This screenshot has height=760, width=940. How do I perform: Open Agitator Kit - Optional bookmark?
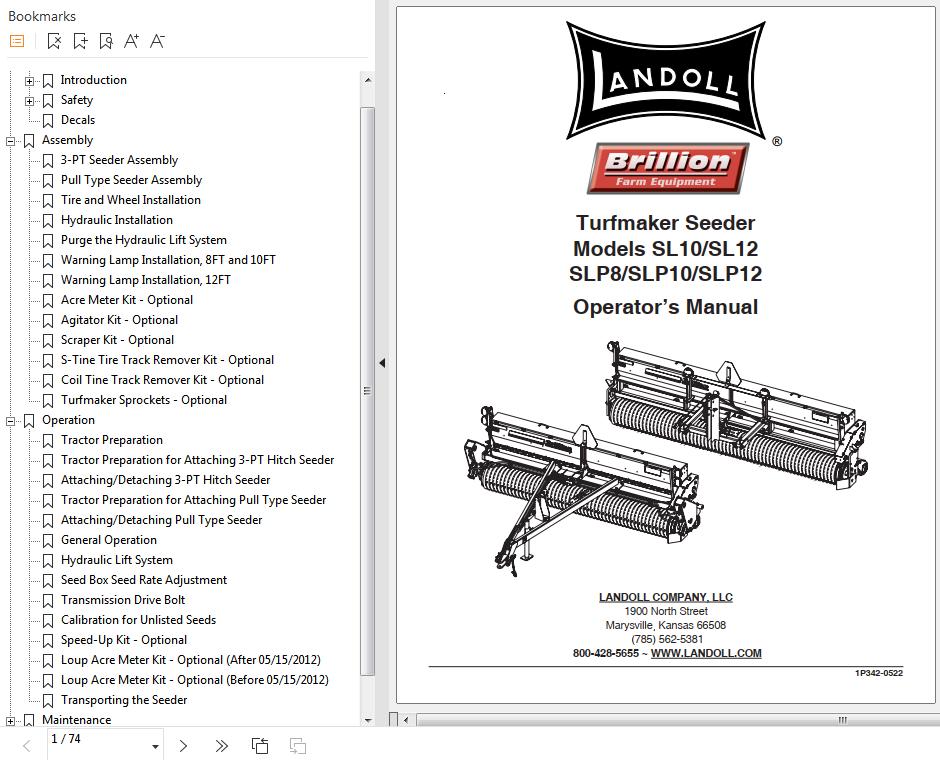pyautogui.click(x=119, y=320)
